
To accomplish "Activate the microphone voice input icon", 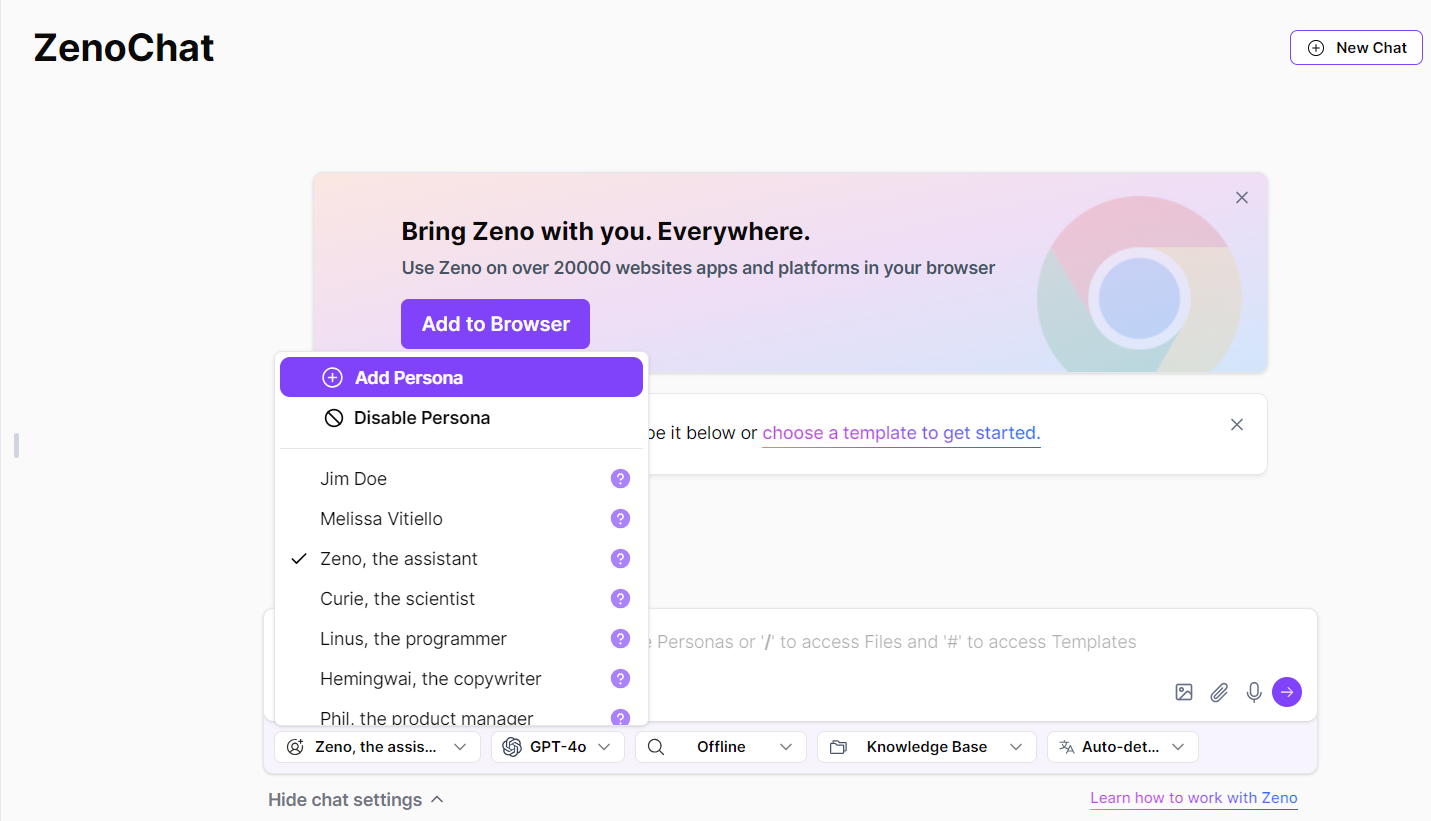I will tap(1254, 692).
